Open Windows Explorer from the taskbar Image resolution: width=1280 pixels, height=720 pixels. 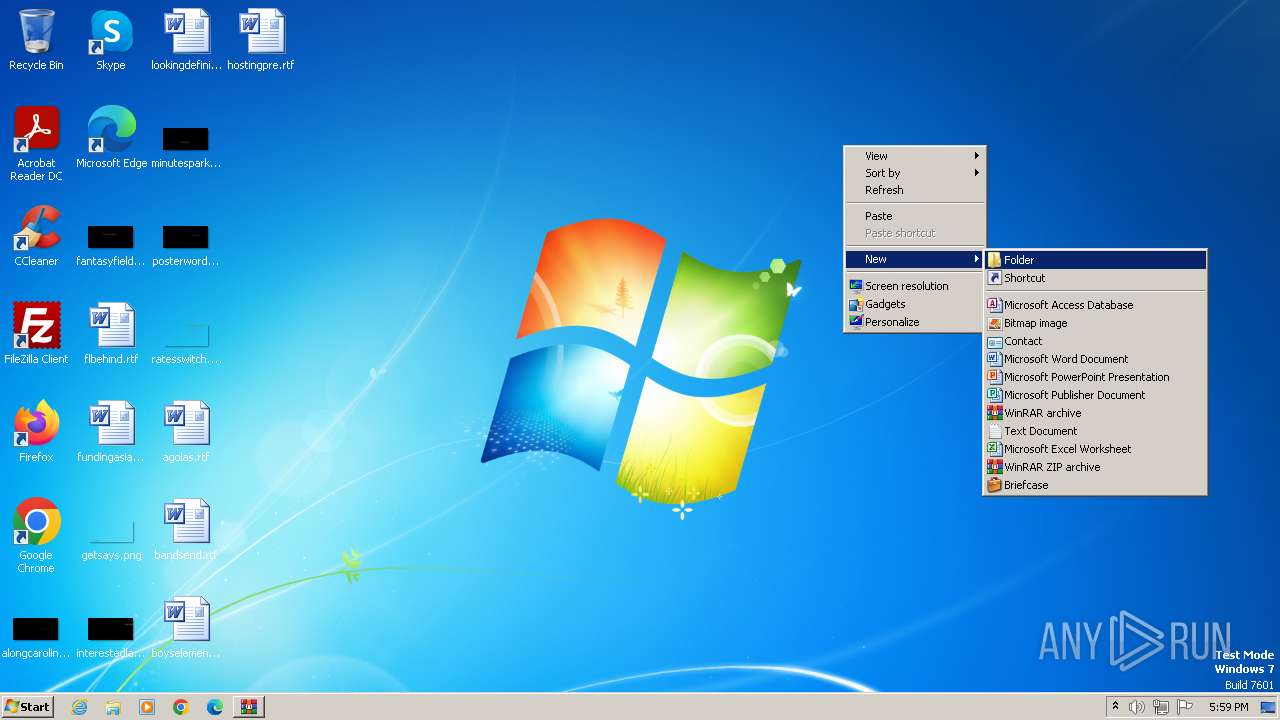tap(113, 707)
